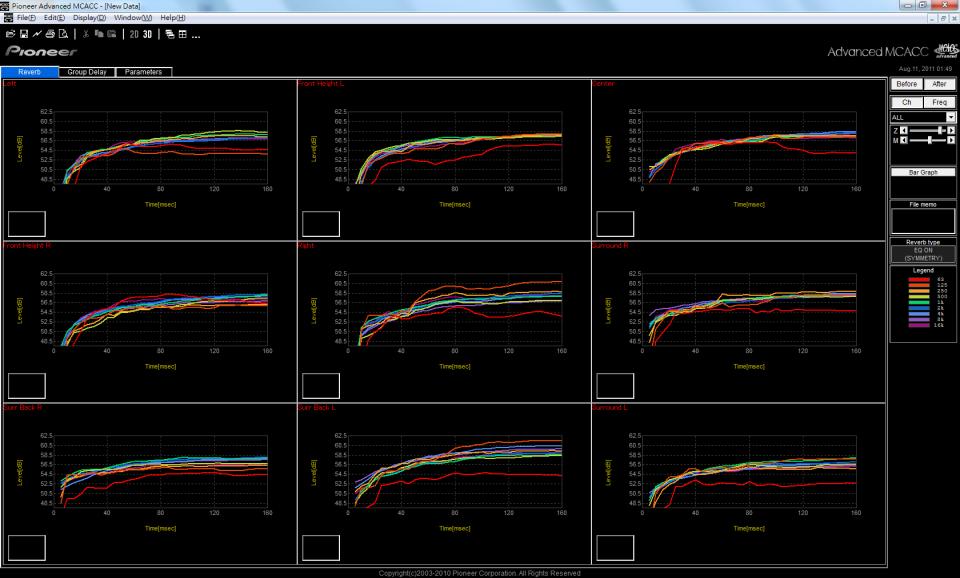The width and height of the screenshot is (960, 578).
Task: Click the File memo text box
Action: point(923,221)
